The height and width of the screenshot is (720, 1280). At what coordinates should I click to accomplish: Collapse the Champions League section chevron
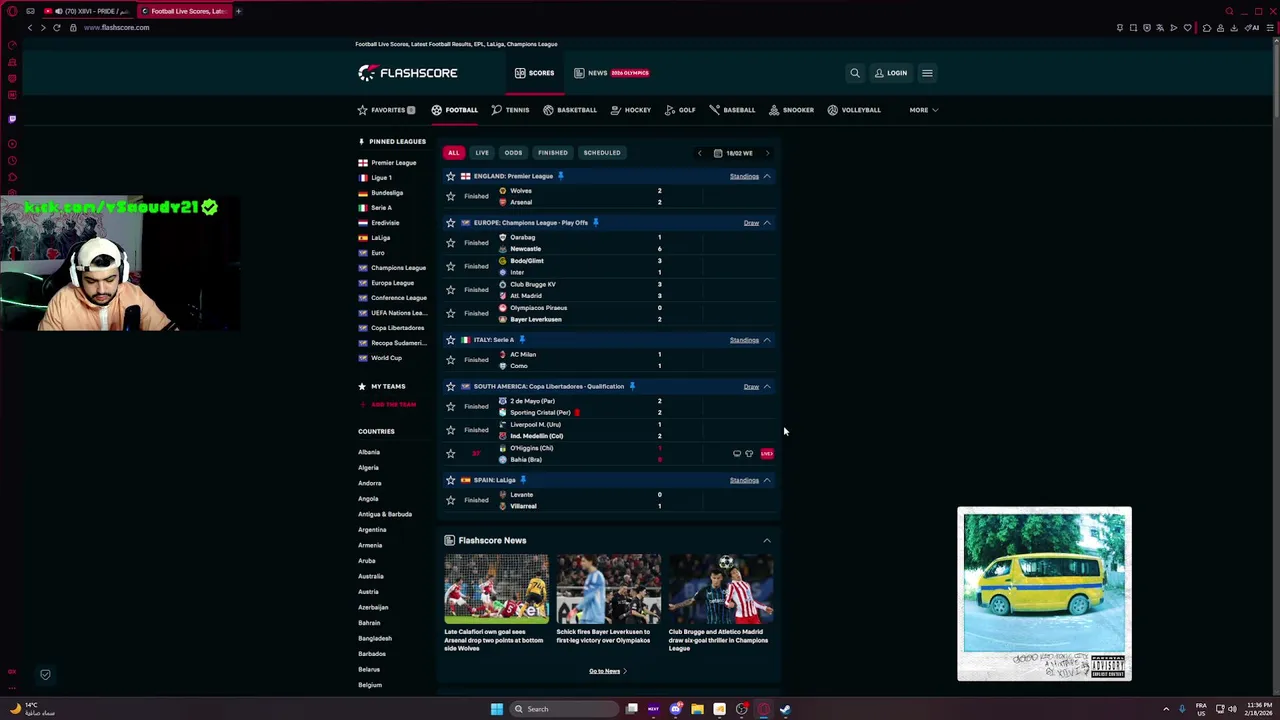(767, 223)
